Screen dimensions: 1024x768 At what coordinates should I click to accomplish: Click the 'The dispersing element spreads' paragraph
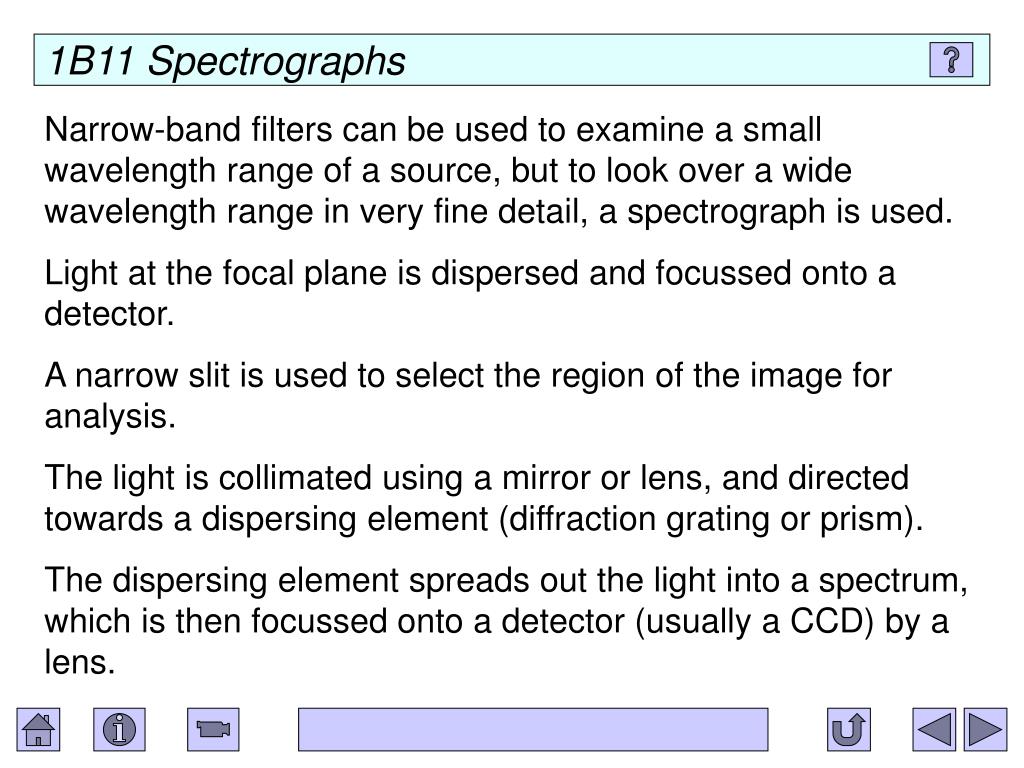[506, 621]
